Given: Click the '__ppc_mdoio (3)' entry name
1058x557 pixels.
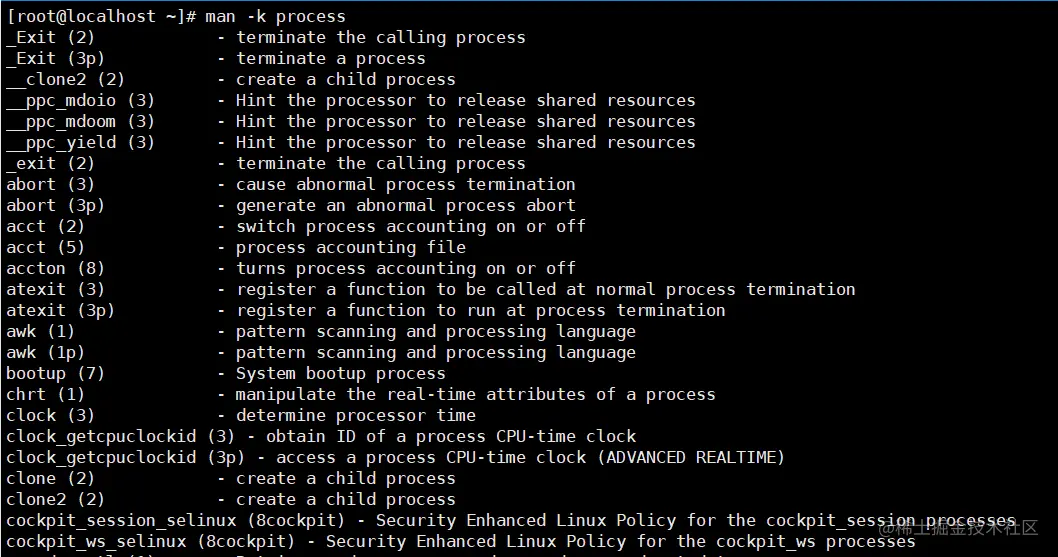Looking at the screenshot, I should point(80,100).
